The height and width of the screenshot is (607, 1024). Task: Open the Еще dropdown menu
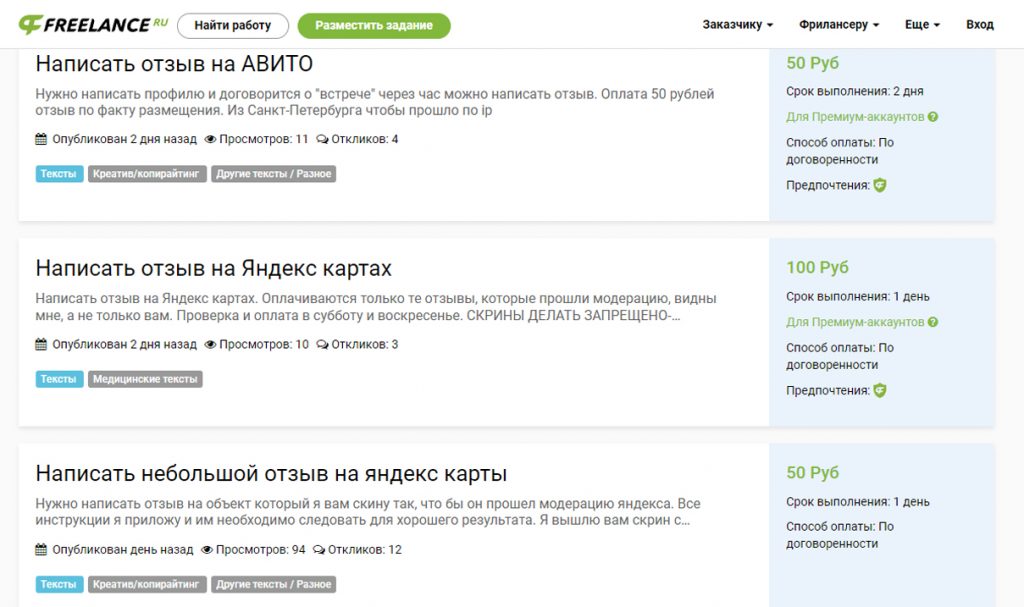tap(922, 25)
